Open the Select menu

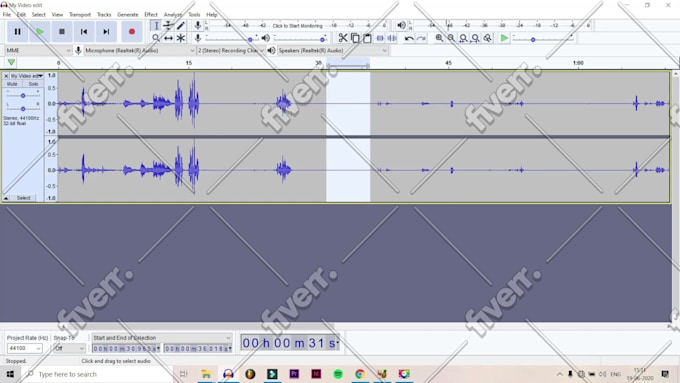point(39,14)
